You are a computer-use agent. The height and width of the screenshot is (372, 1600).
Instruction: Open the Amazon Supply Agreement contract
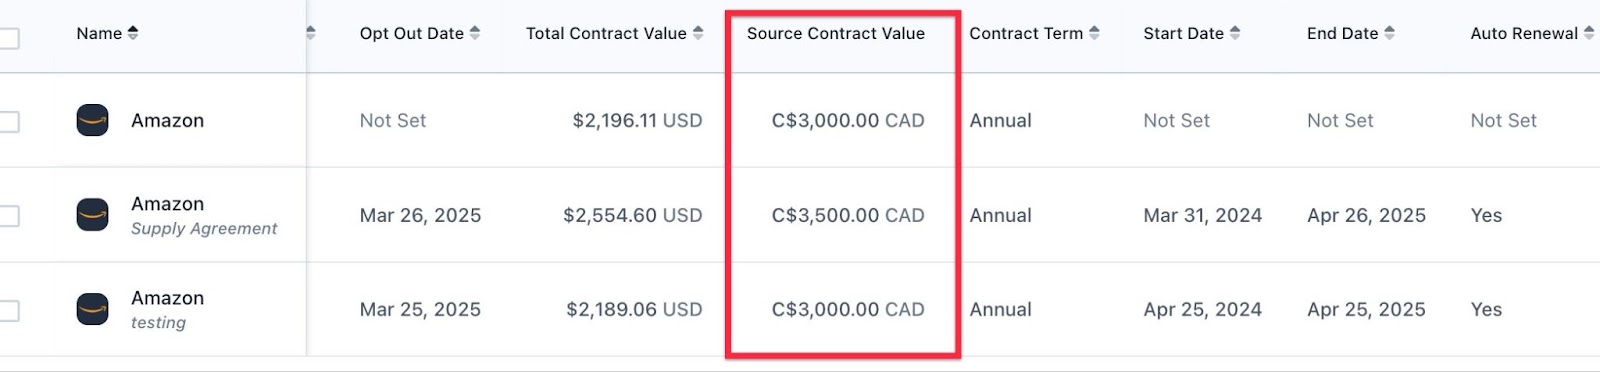click(x=204, y=215)
